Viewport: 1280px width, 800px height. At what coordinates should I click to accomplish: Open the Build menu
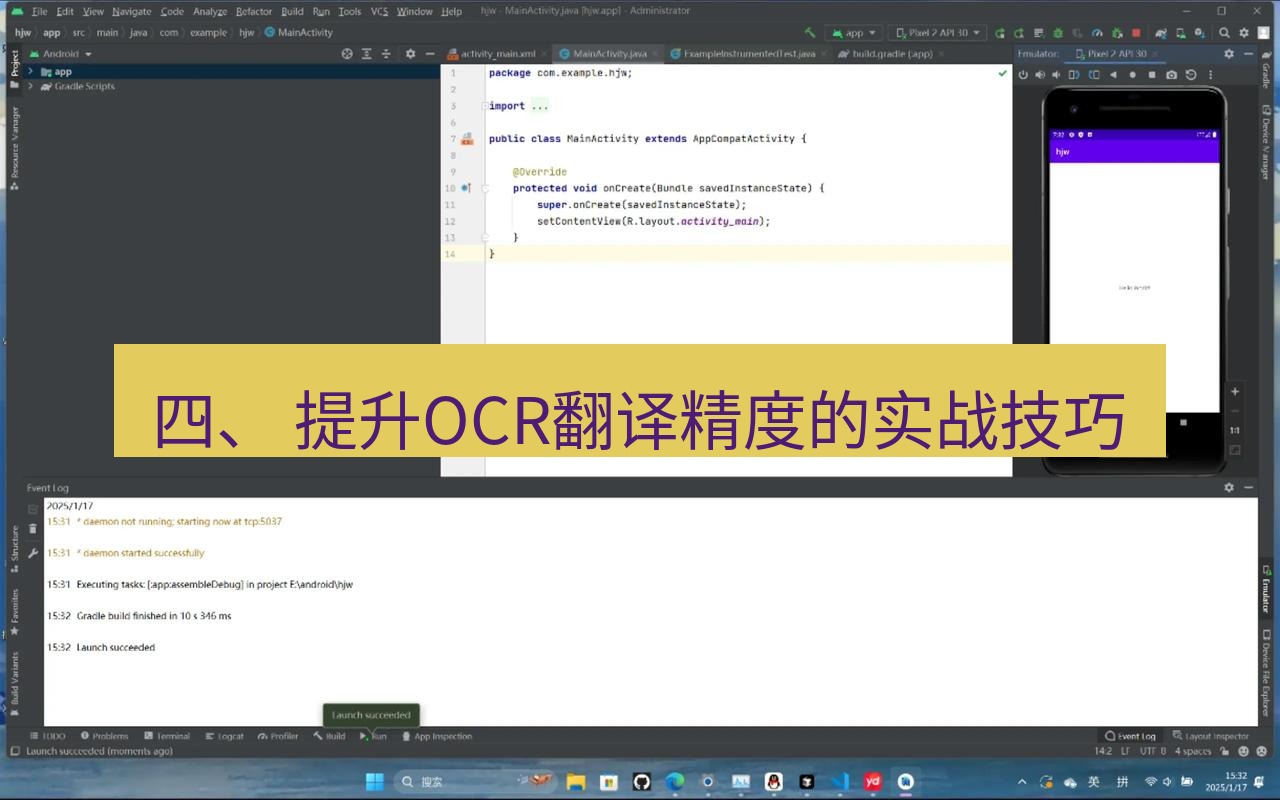click(292, 11)
